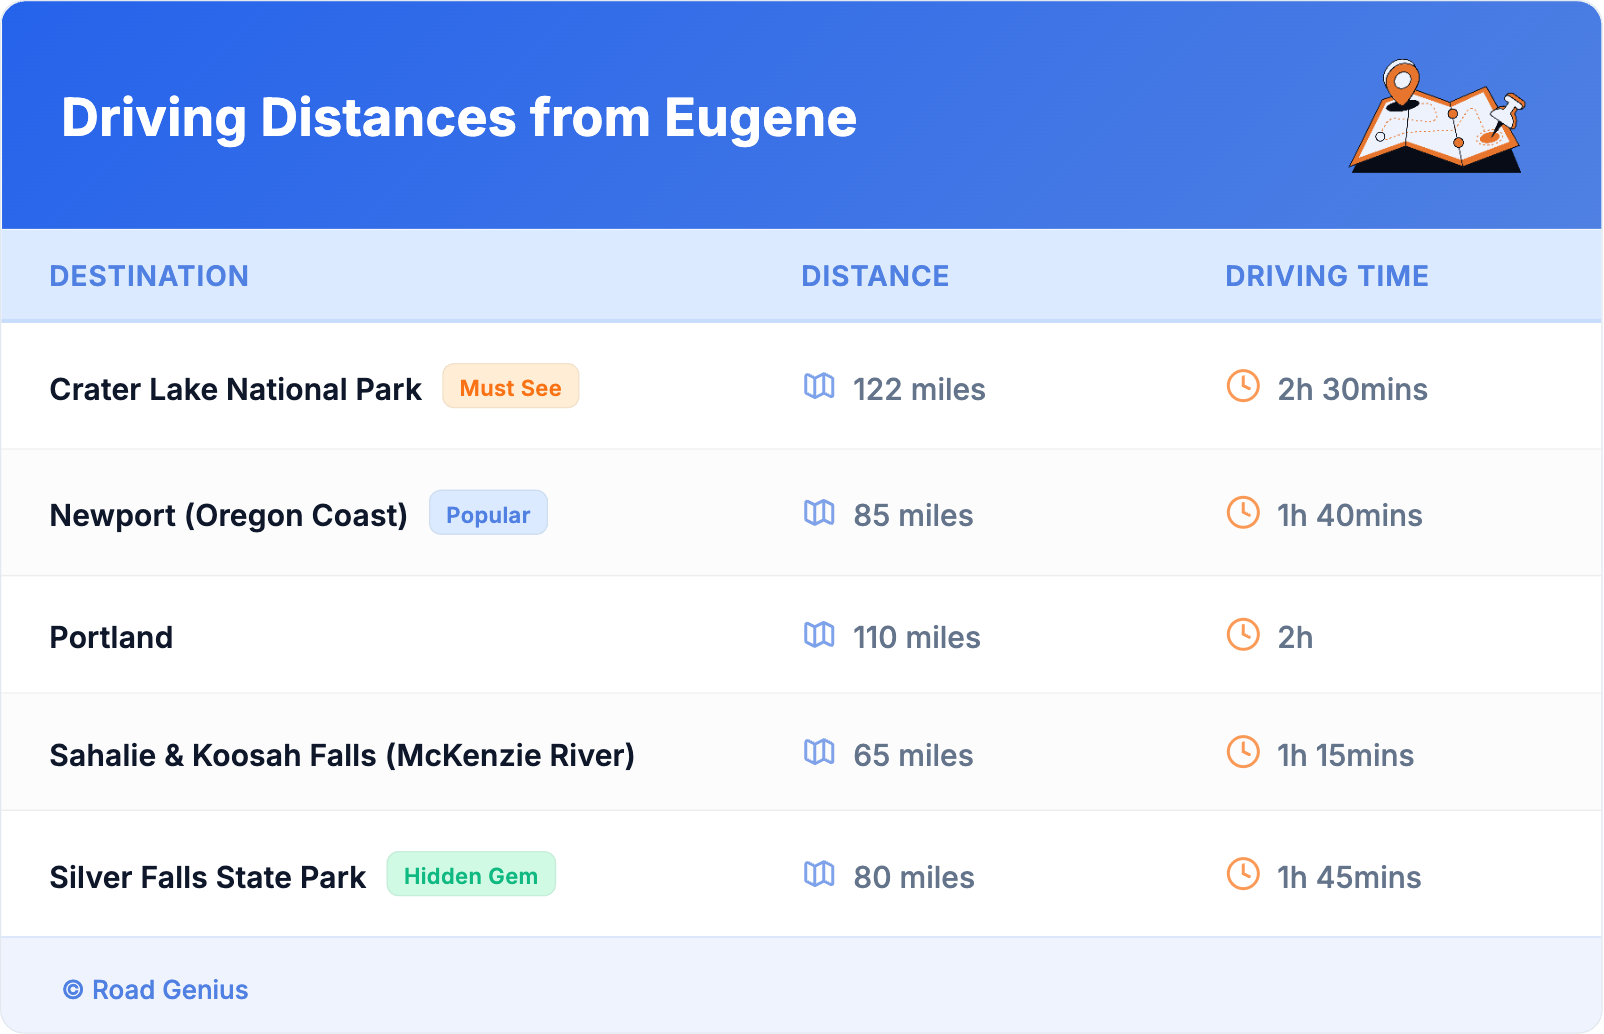Viewport: 1604px width, 1034px height.
Task: Click the Destination column header
Action: coord(149,276)
